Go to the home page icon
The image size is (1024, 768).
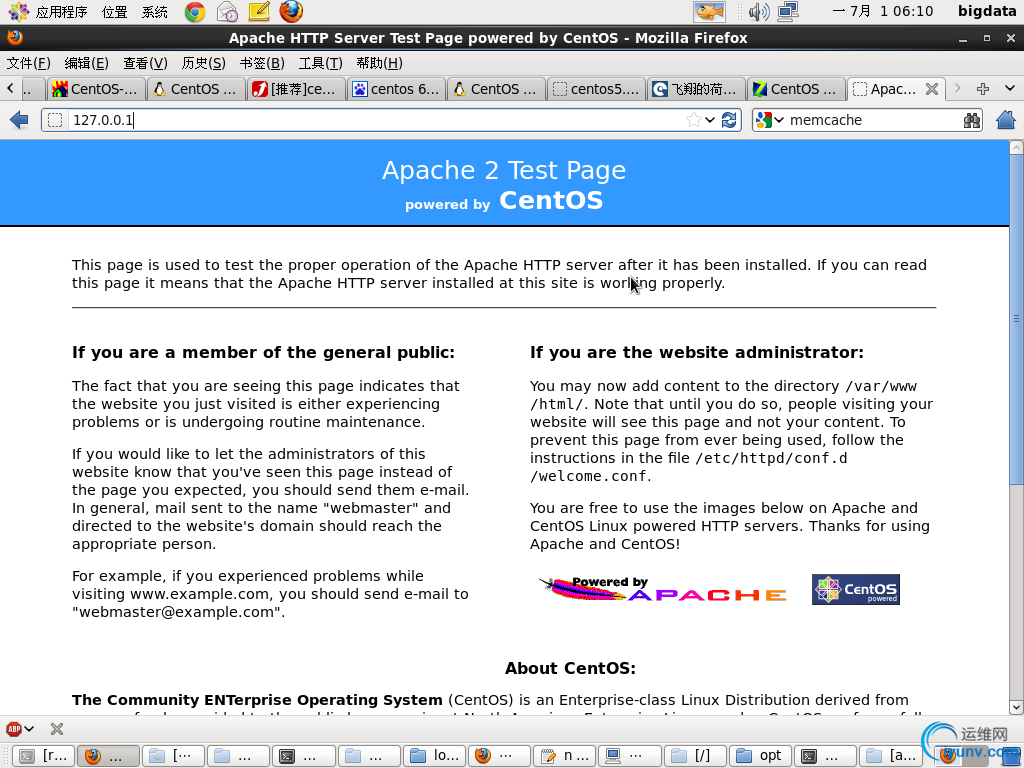(1006, 120)
